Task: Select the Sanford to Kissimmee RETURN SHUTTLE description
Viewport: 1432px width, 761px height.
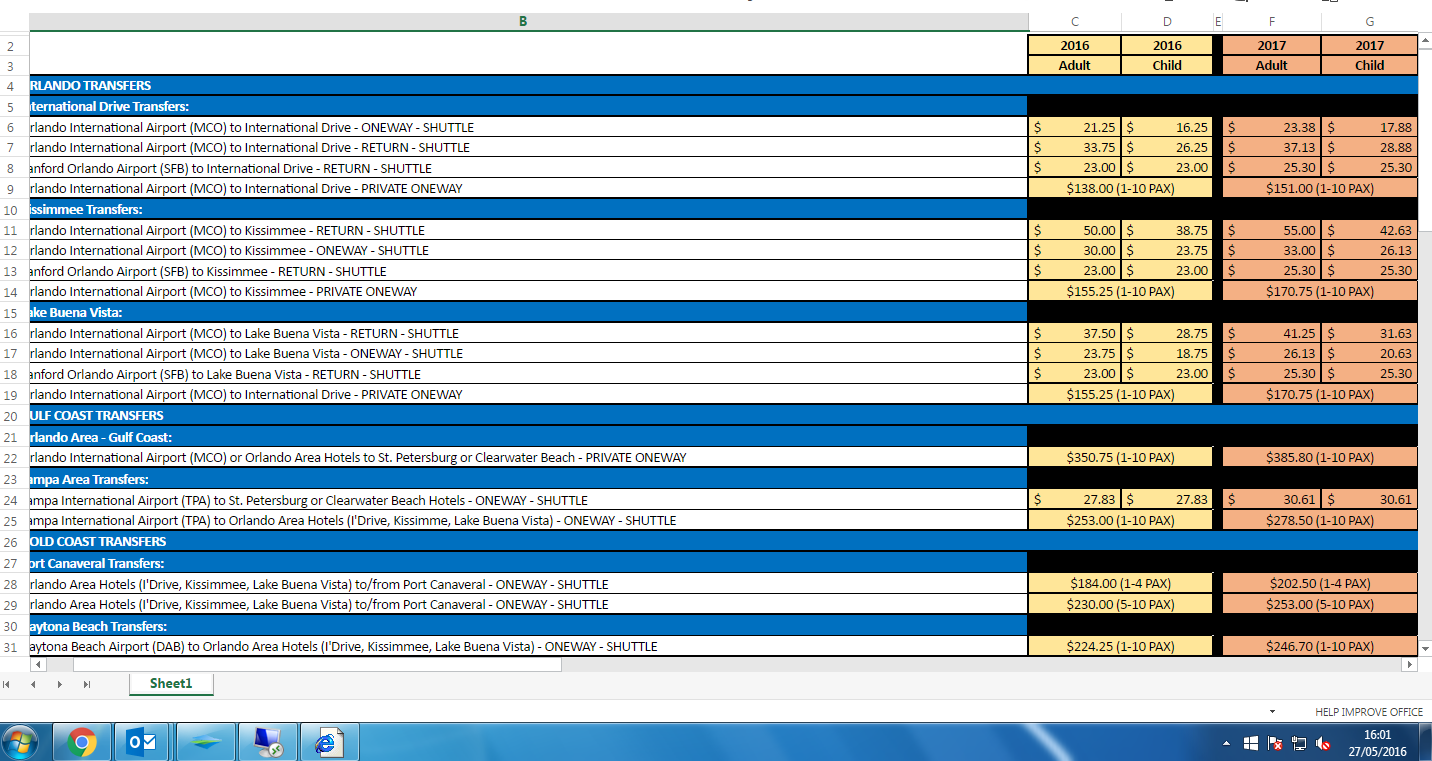Action: point(529,272)
